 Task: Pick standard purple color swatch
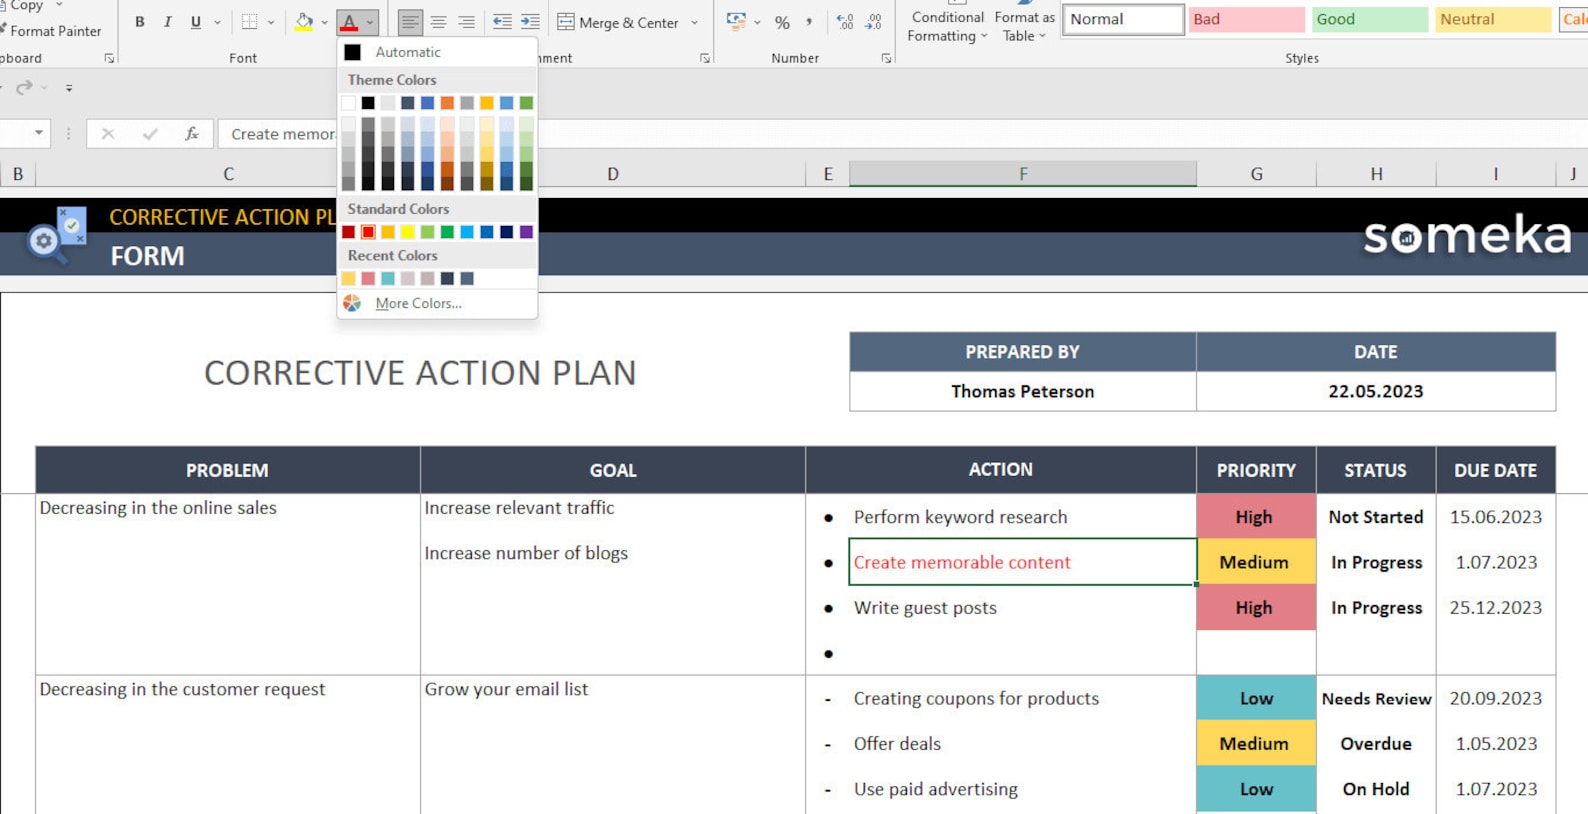click(x=526, y=232)
